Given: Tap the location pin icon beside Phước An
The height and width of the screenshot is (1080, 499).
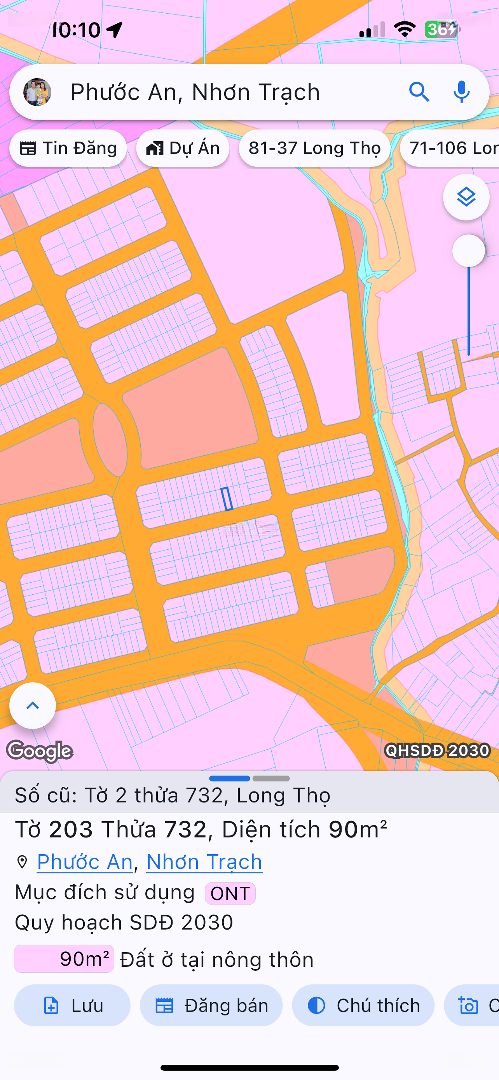Looking at the screenshot, I should pos(22,862).
